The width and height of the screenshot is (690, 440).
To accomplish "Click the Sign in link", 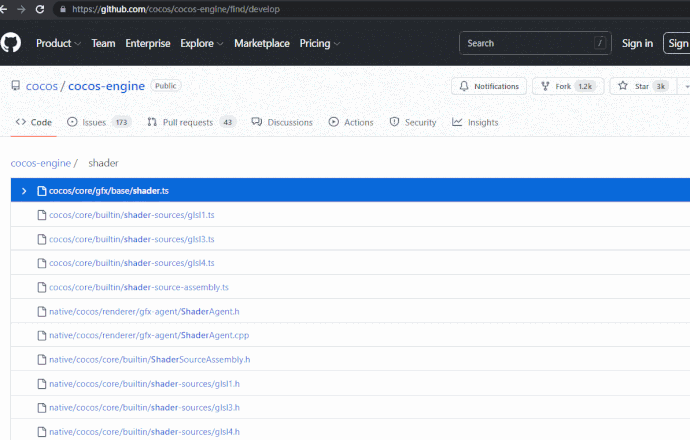I will pos(637,43).
